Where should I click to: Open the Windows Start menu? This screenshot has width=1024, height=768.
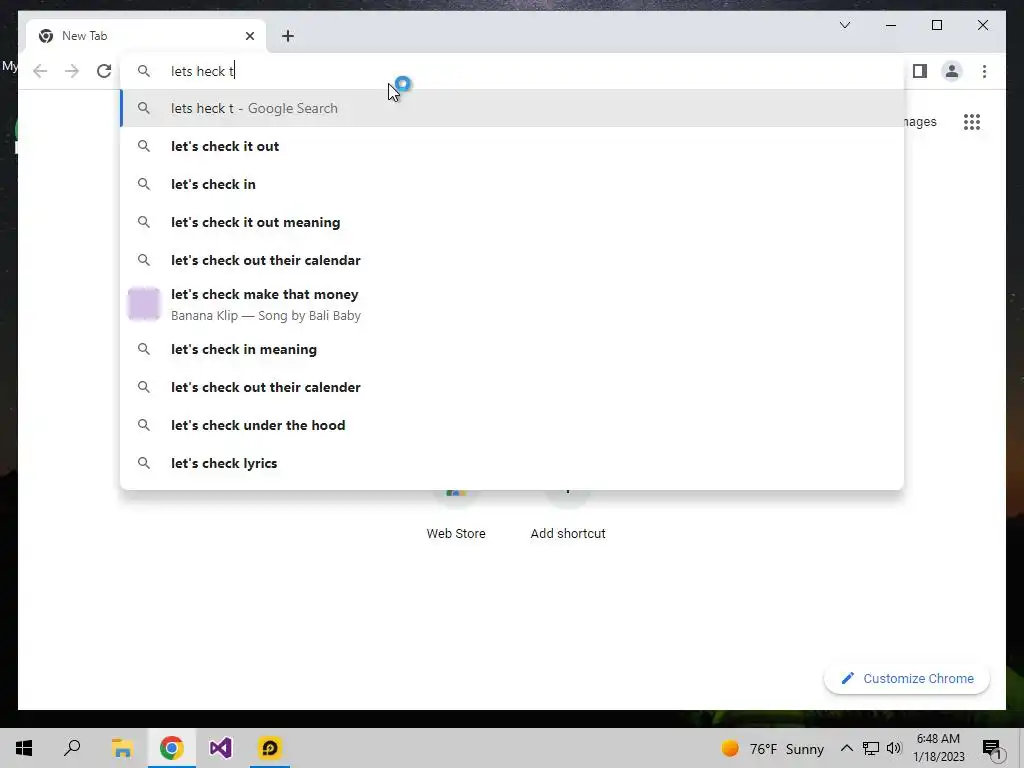tap(24, 748)
